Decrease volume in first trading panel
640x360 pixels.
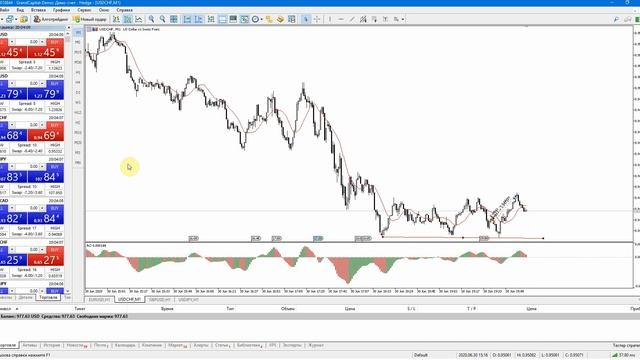(x=12, y=42)
